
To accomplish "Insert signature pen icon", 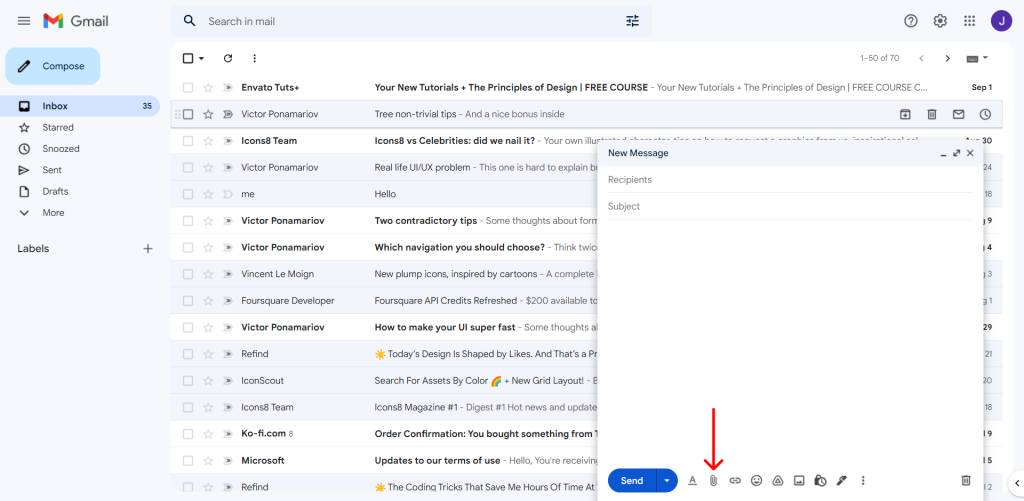I will (x=841, y=481).
